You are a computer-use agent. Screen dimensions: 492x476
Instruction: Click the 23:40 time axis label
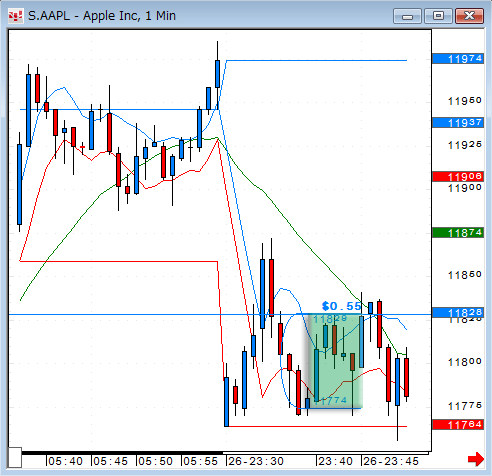pos(335,461)
